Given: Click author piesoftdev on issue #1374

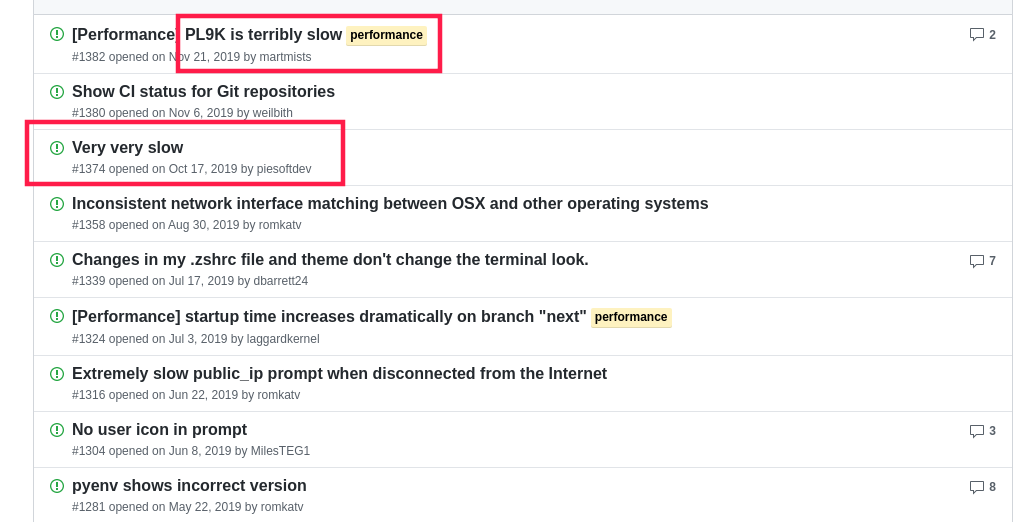Looking at the screenshot, I should [284, 169].
